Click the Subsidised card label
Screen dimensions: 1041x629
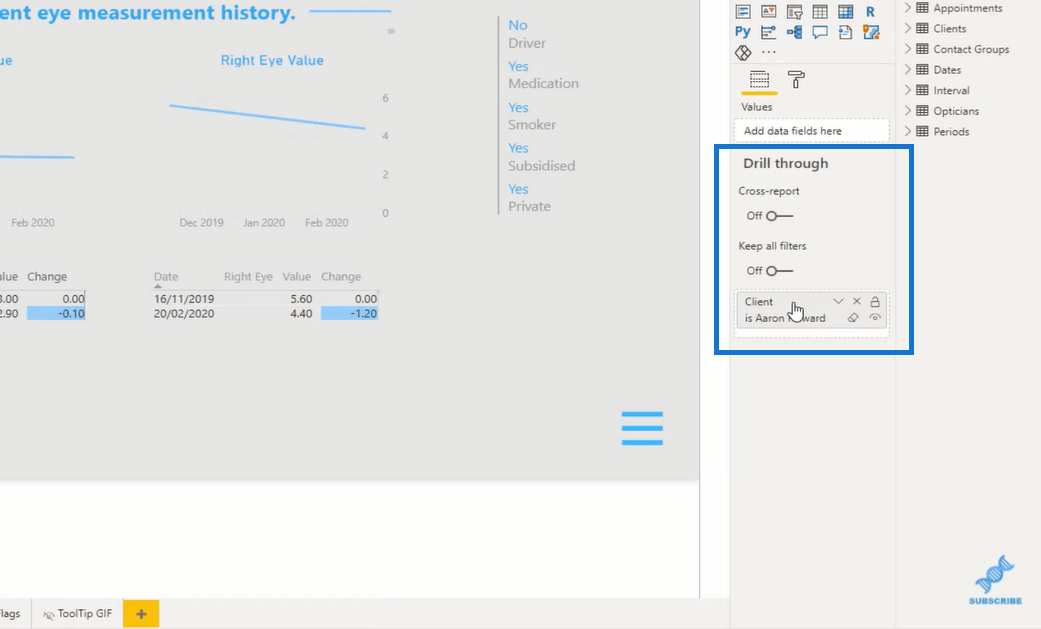(542, 166)
